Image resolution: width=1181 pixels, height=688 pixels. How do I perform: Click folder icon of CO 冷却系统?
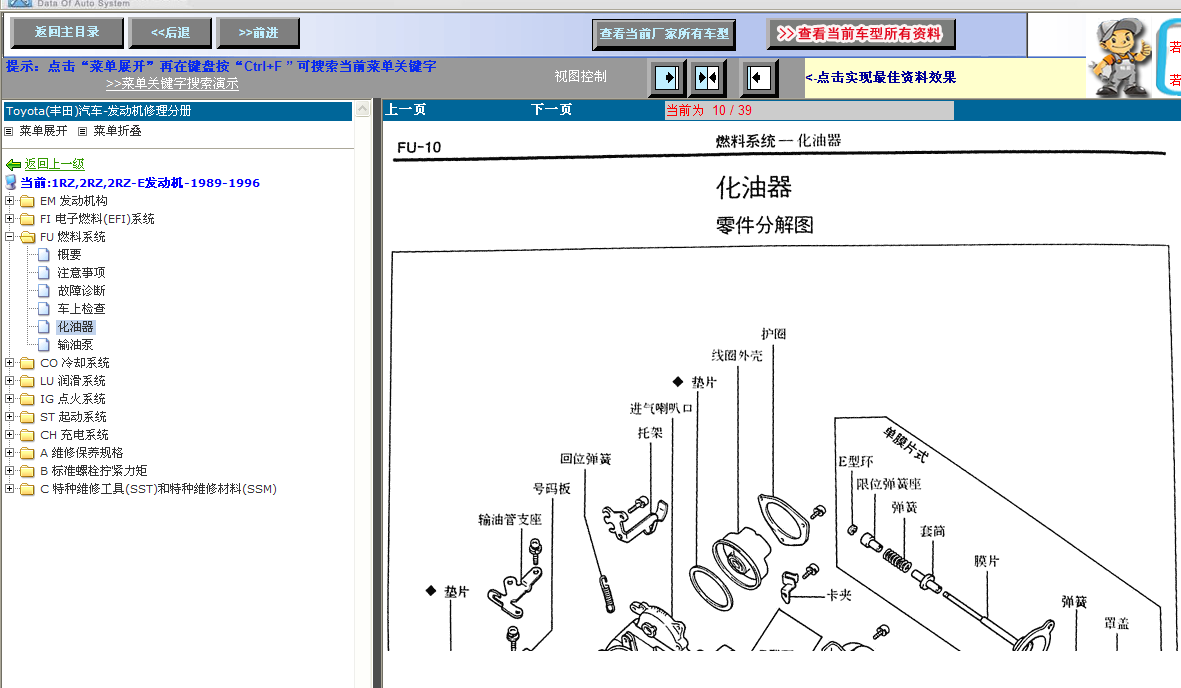click(27, 363)
